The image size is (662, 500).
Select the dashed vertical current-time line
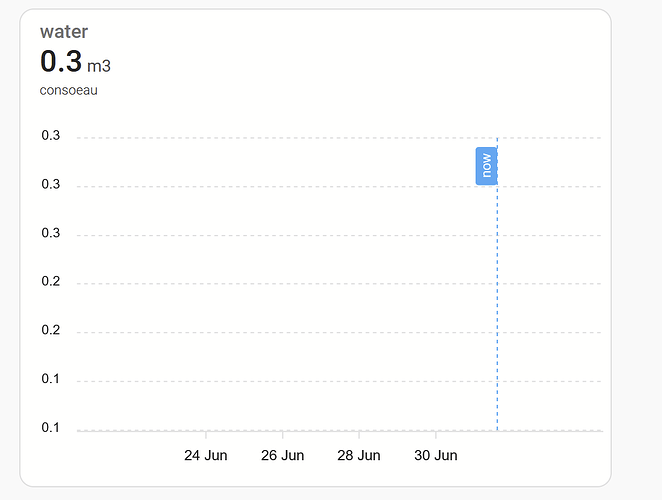tap(497, 300)
